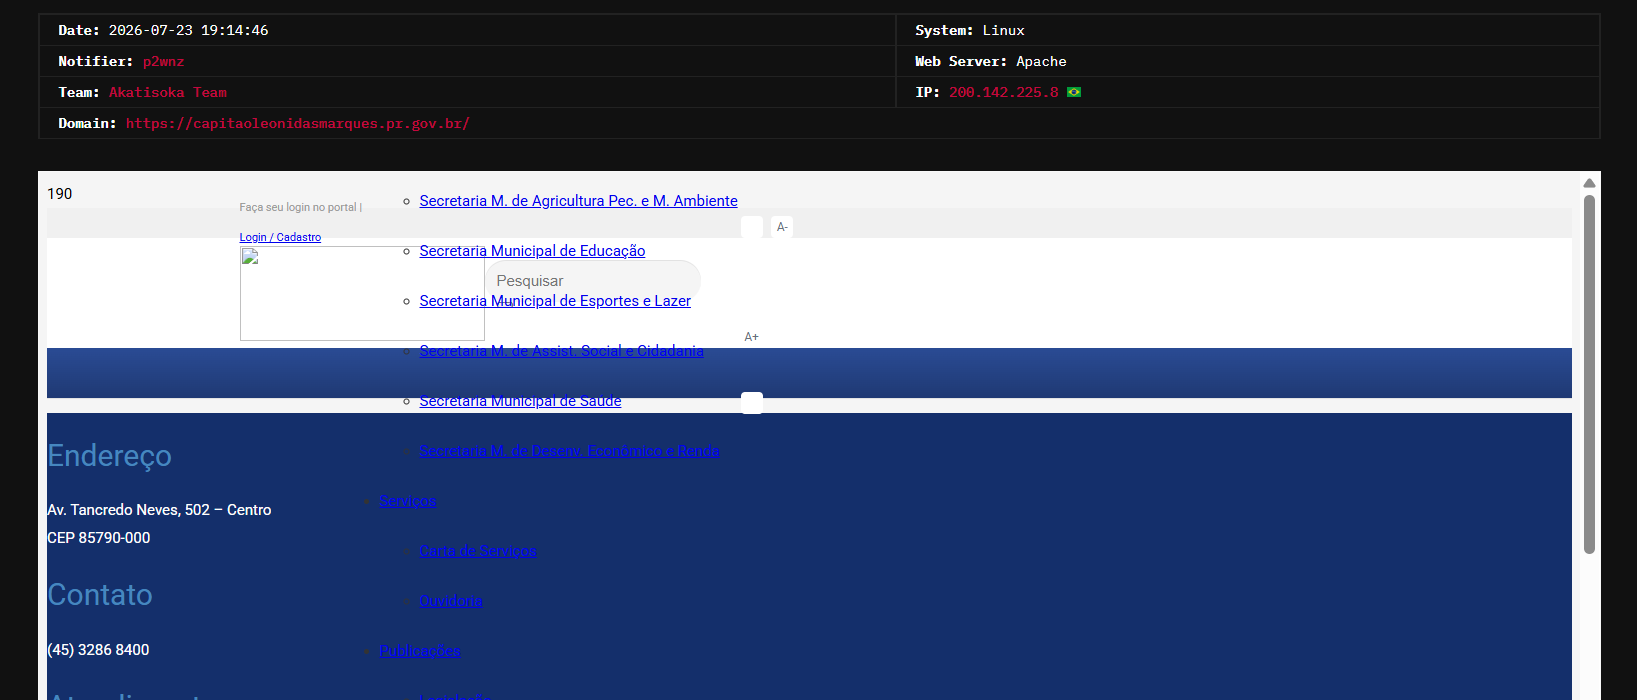Image resolution: width=1637 pixels, height=700 pixels.
Task: Click the small white square button beside A-
Action: coord(752,227)
